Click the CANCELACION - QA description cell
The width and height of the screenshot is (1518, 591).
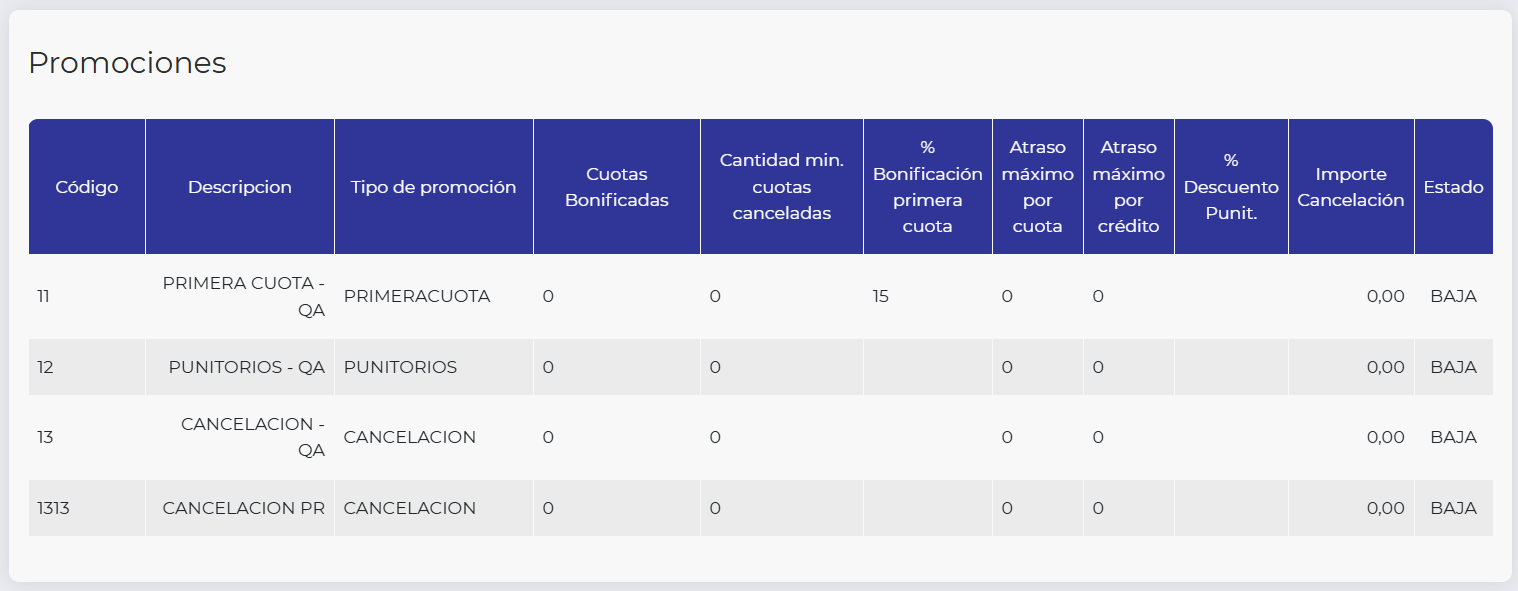tap(253, 437)
